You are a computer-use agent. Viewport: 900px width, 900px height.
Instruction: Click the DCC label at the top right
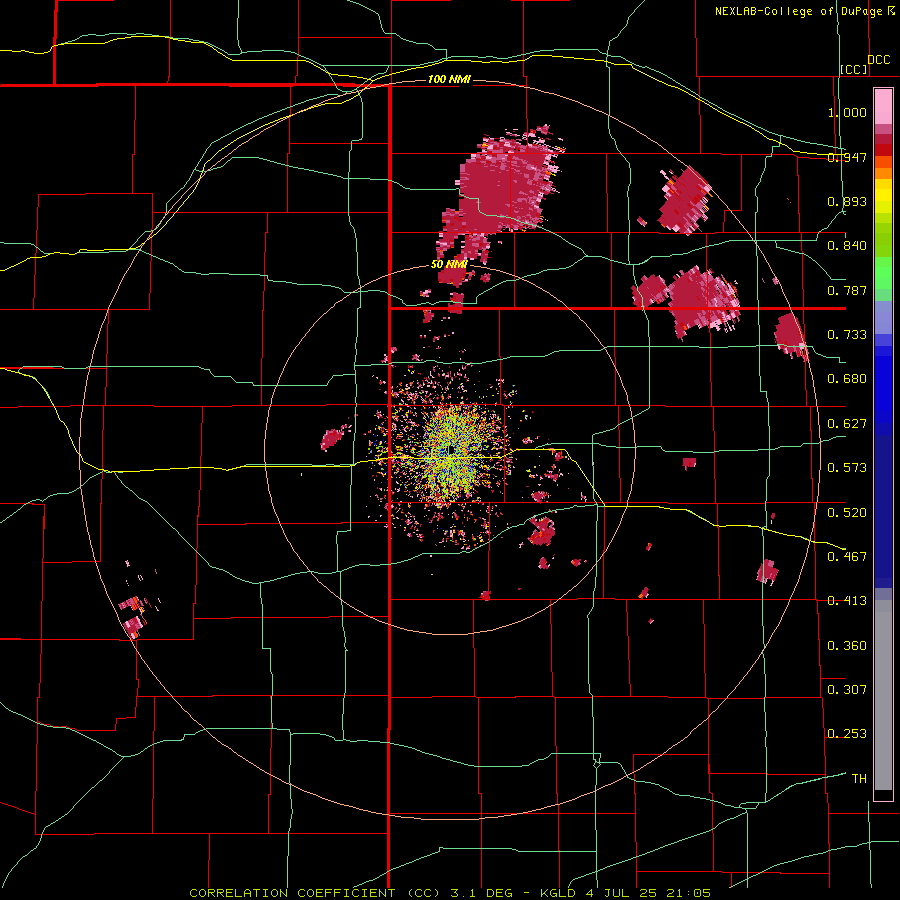pos(879,60)
